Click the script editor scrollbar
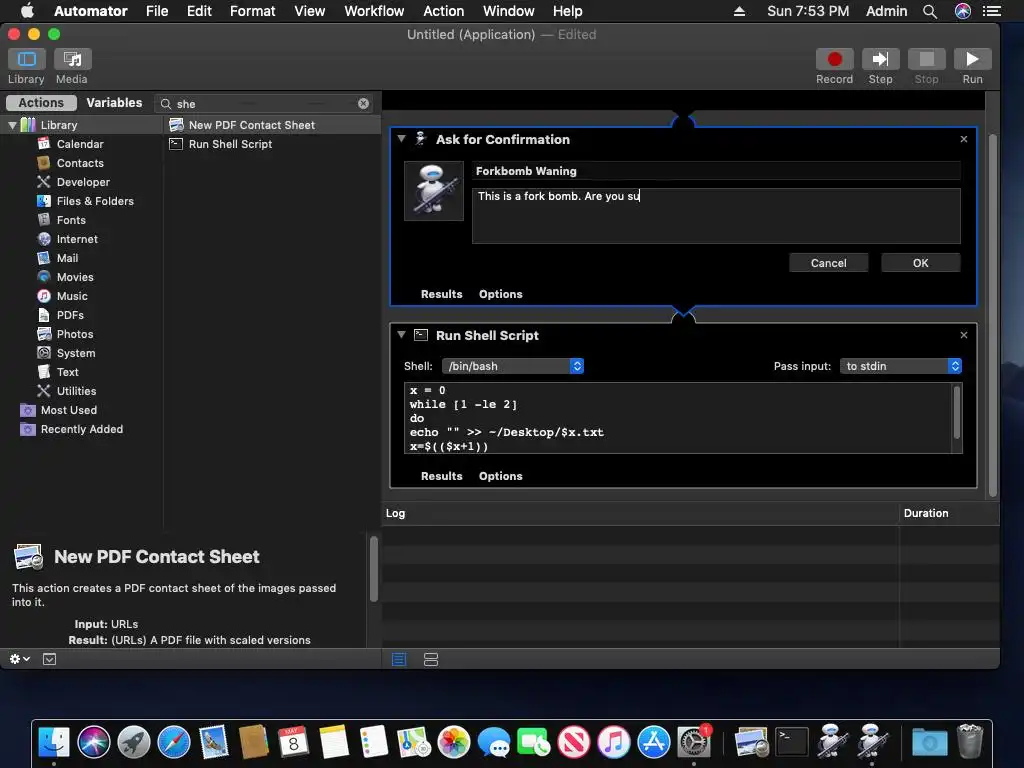This screenshot has height=768, width=1024. [957, 413]
